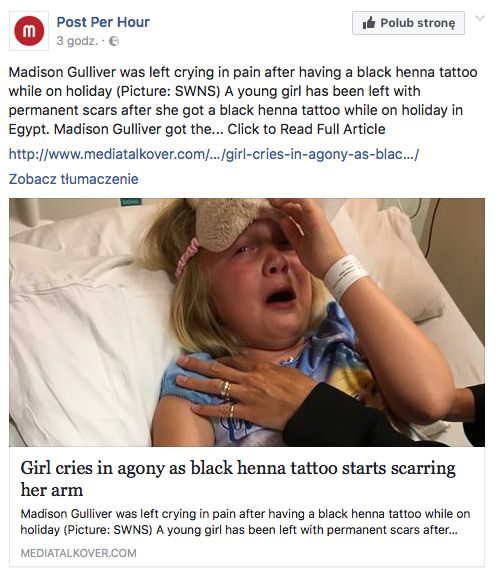Viewport: 496px width, 576px height.
Task: Click the hospital wristband in the photo
Action: point(344,276)
